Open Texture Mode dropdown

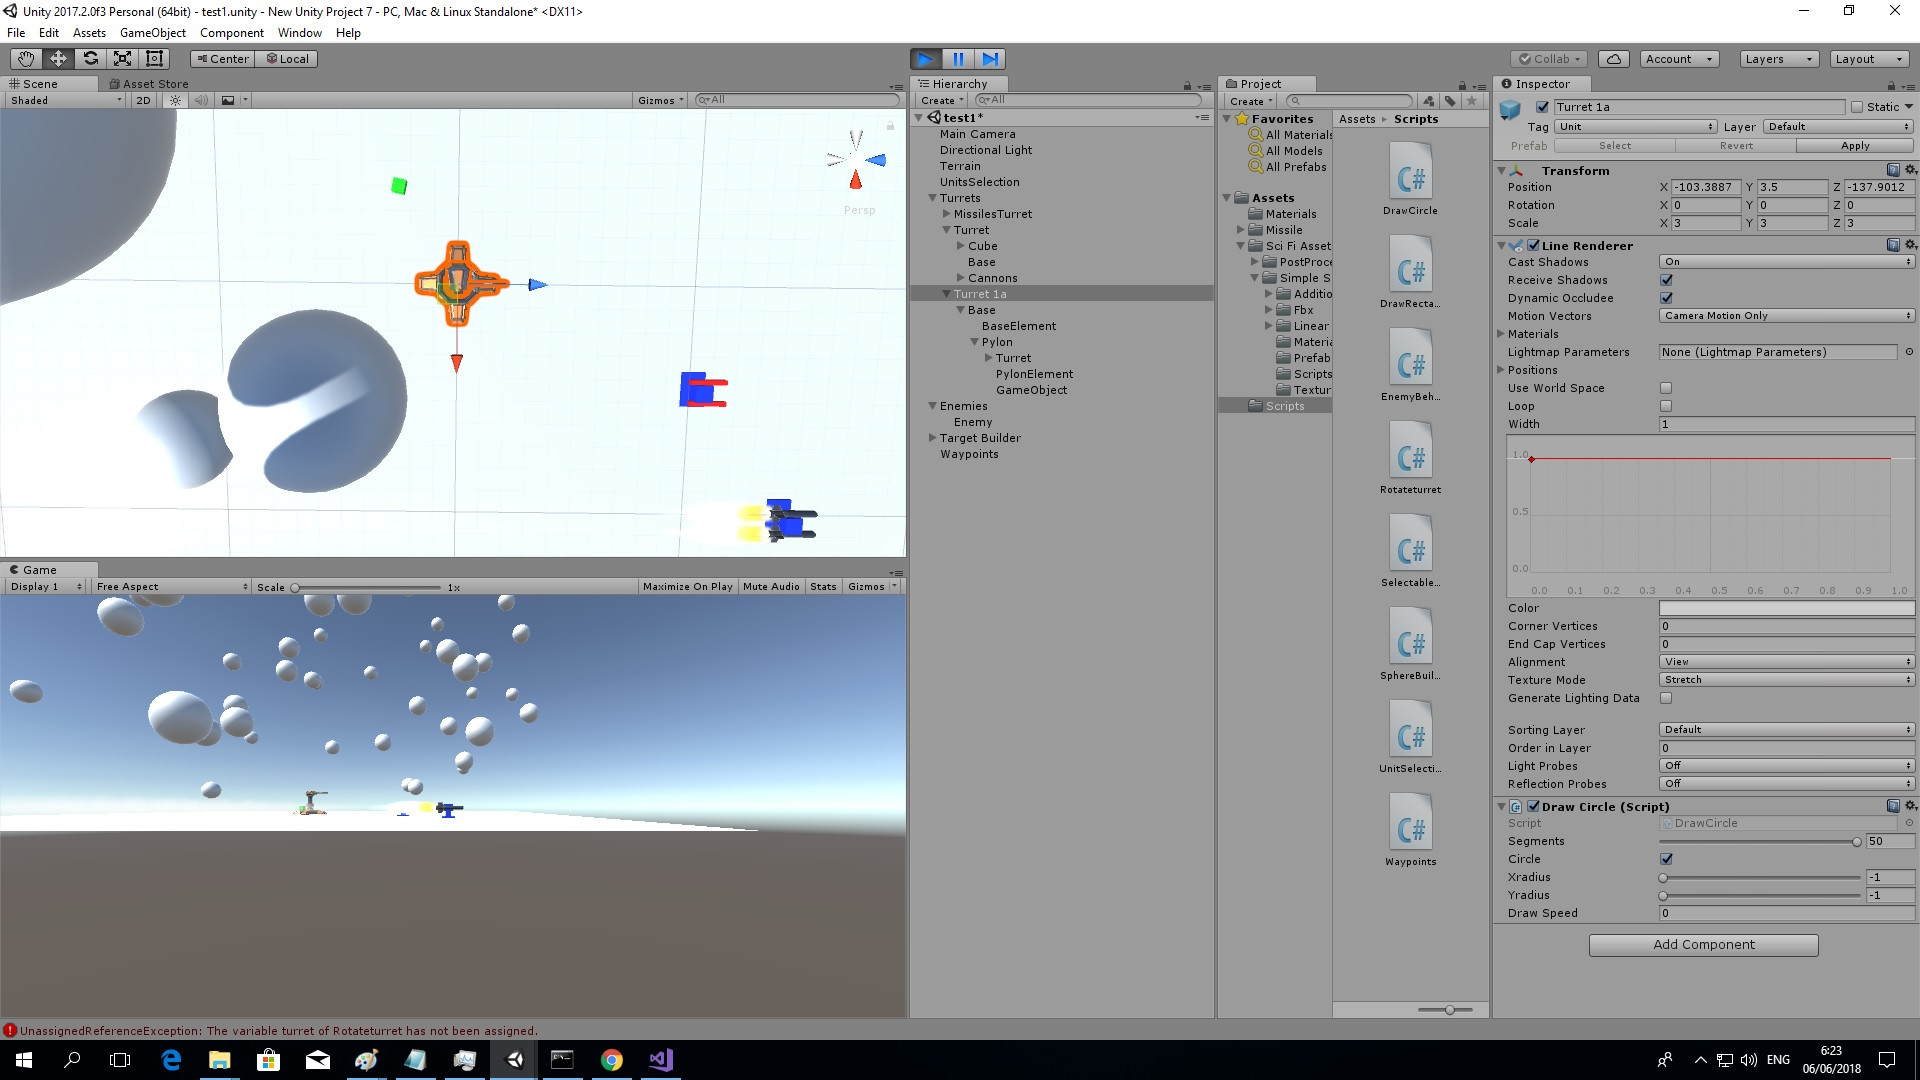(1787, 680)
